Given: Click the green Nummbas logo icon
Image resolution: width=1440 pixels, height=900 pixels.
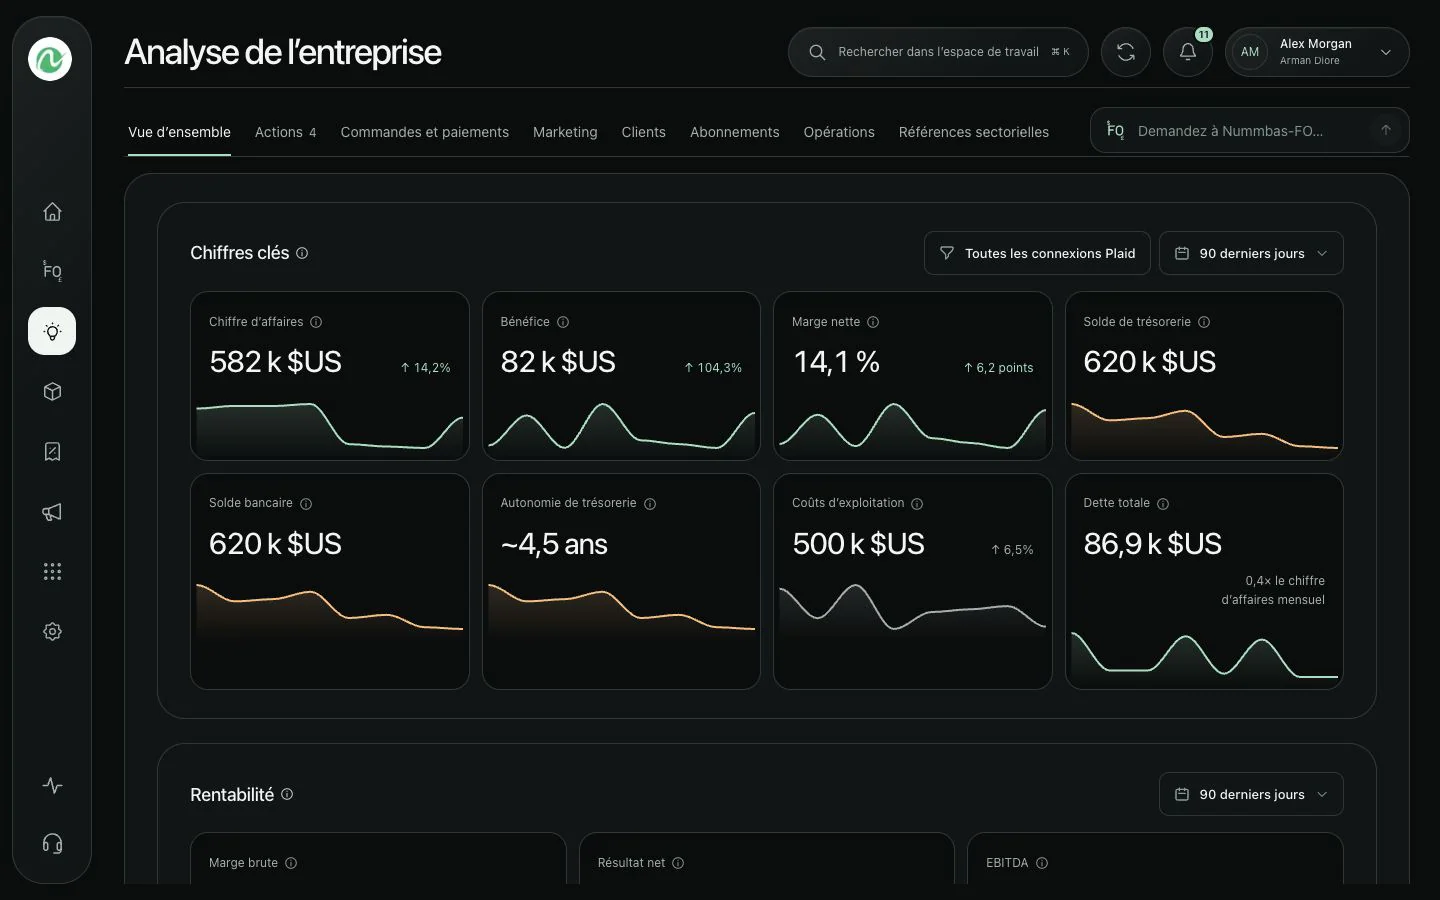Looking at the screenshot, I should coord(50,59).
